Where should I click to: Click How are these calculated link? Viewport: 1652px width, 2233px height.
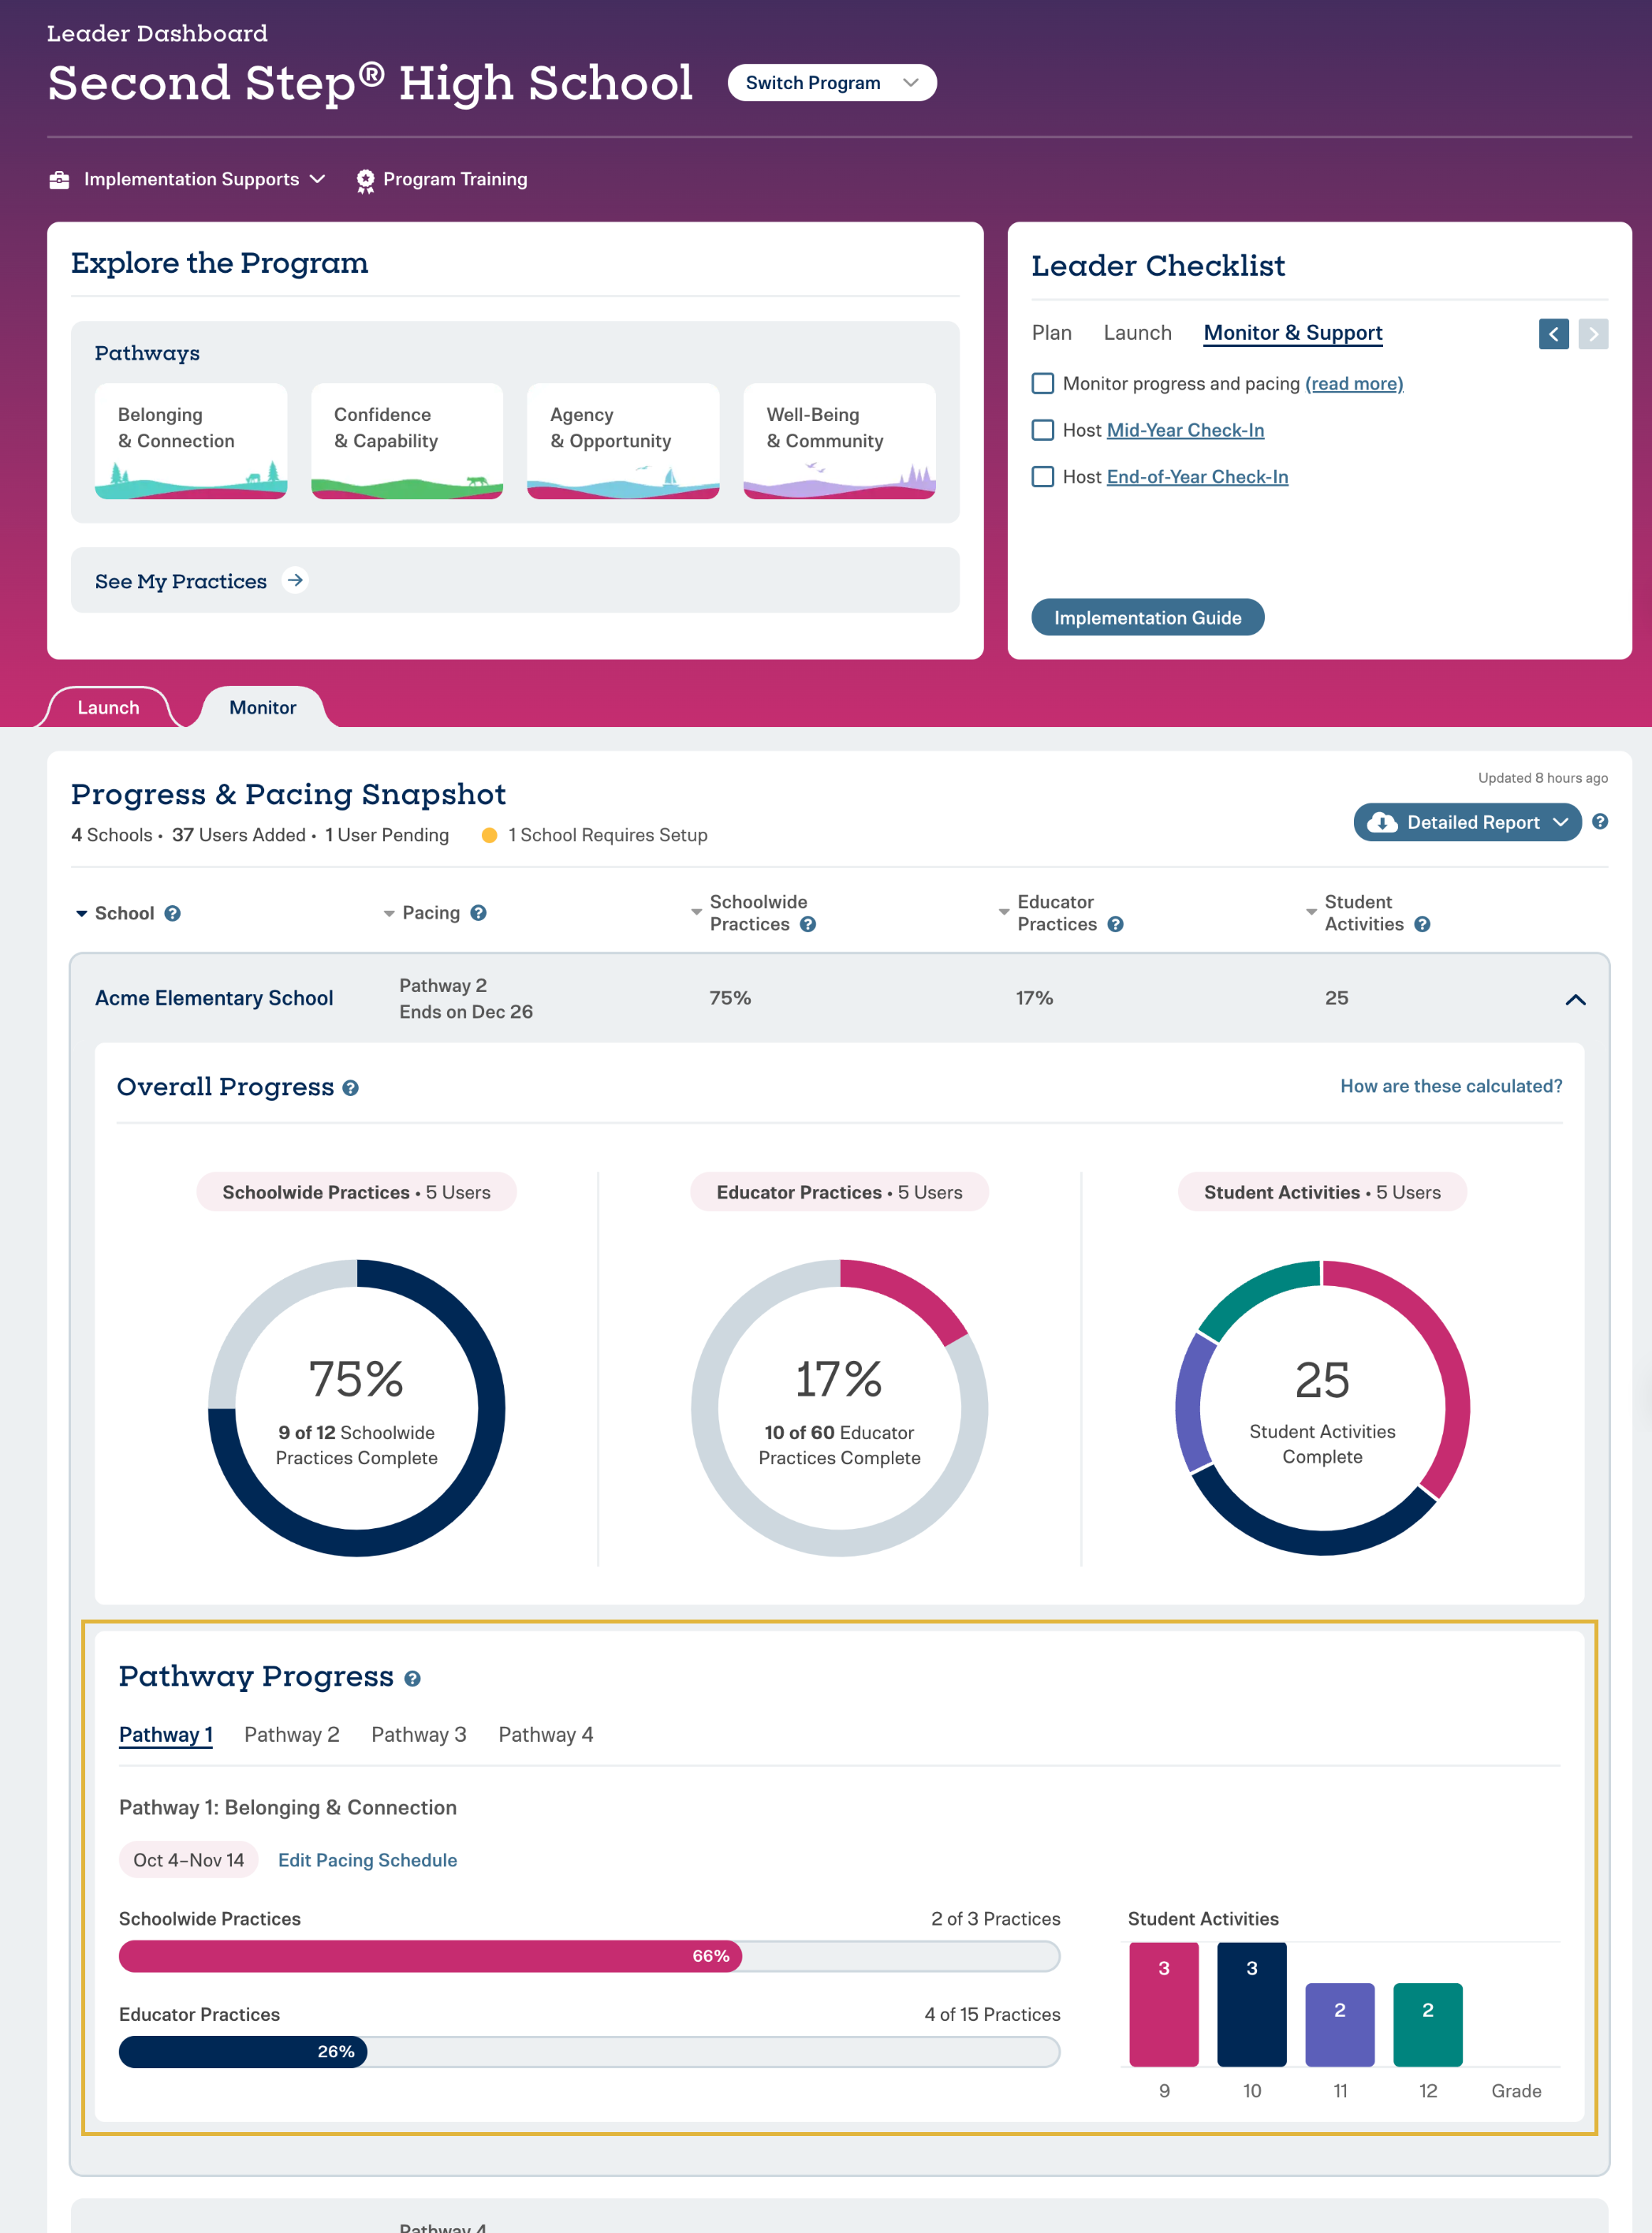click(x=1451, y=1086)
